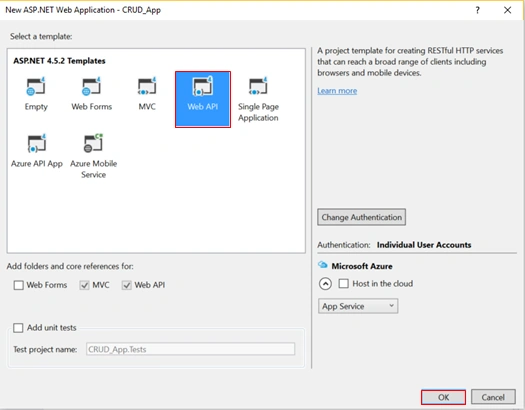Click the Change Authentication button
The height and width of the screenshot is (410, 525).
pyautogui.click(x=362, y=217)
